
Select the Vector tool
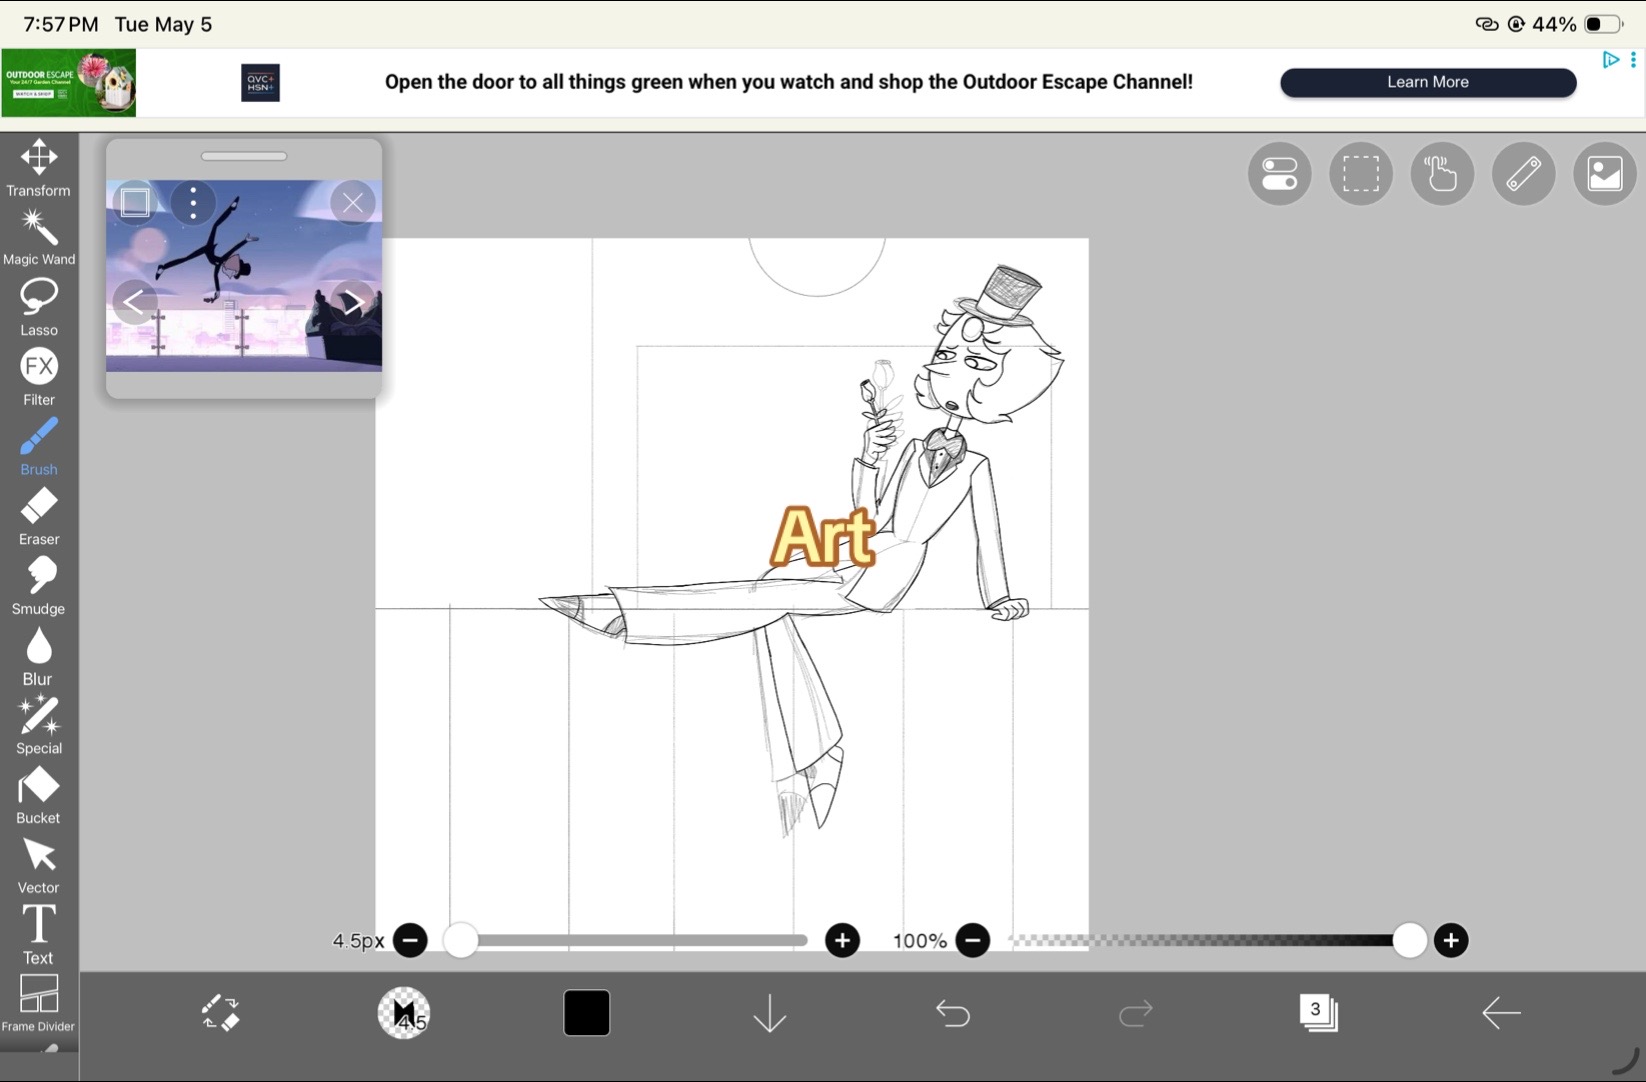[38, 866]
